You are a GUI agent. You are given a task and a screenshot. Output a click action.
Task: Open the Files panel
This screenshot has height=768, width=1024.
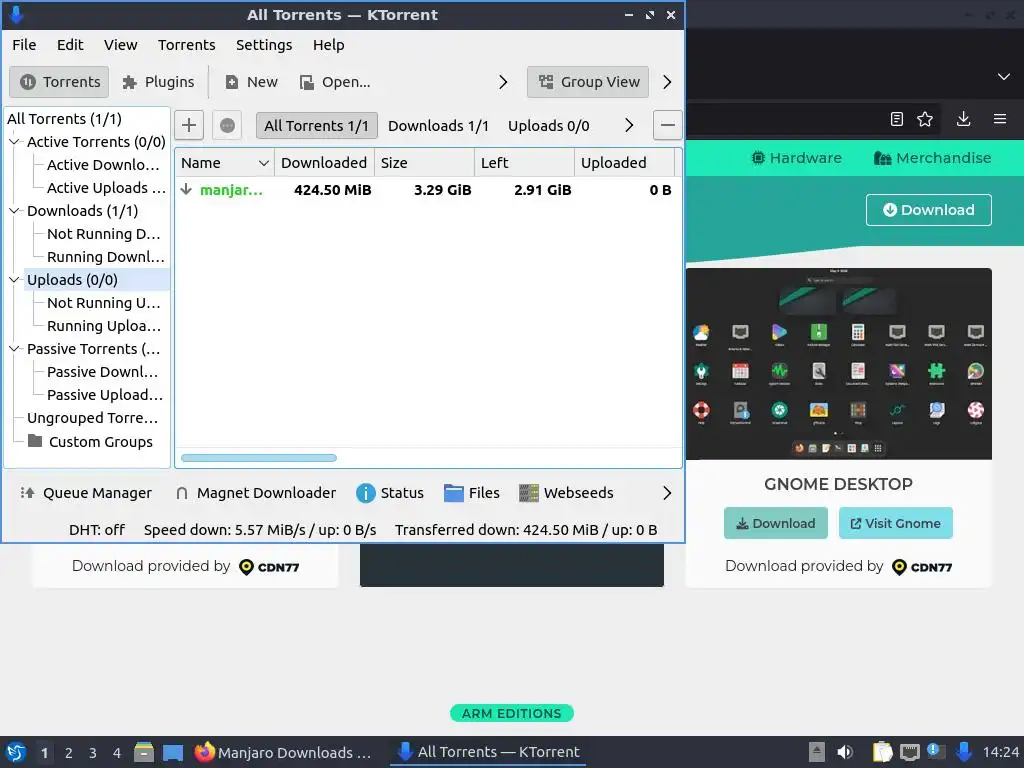coord(472,493)
